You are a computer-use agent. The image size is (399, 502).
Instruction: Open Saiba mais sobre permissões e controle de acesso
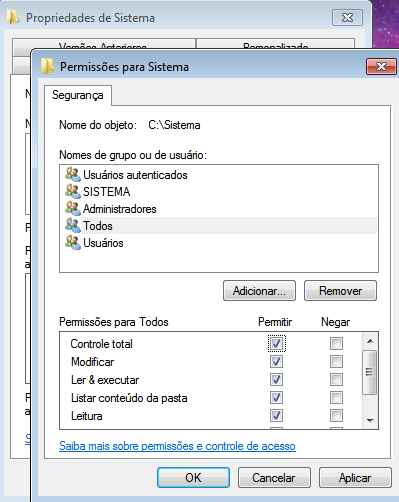click(177, 446)
